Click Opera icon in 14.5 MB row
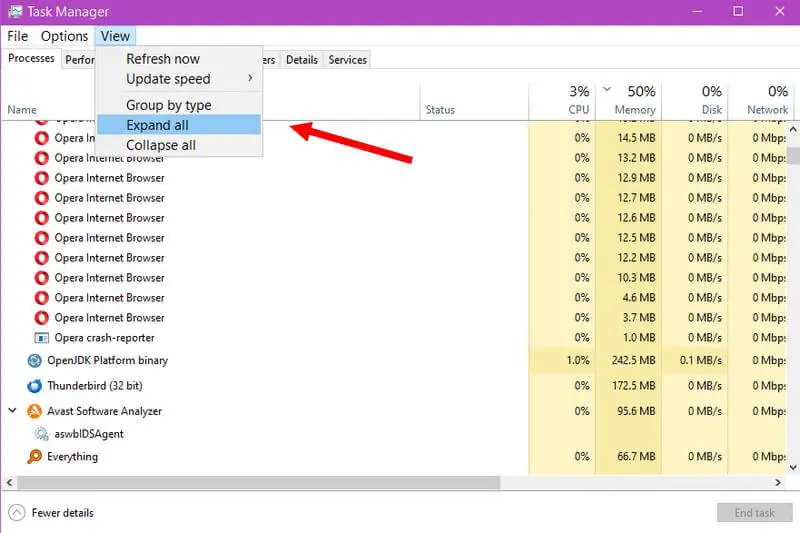800x533 pixels. click(41, 138)
